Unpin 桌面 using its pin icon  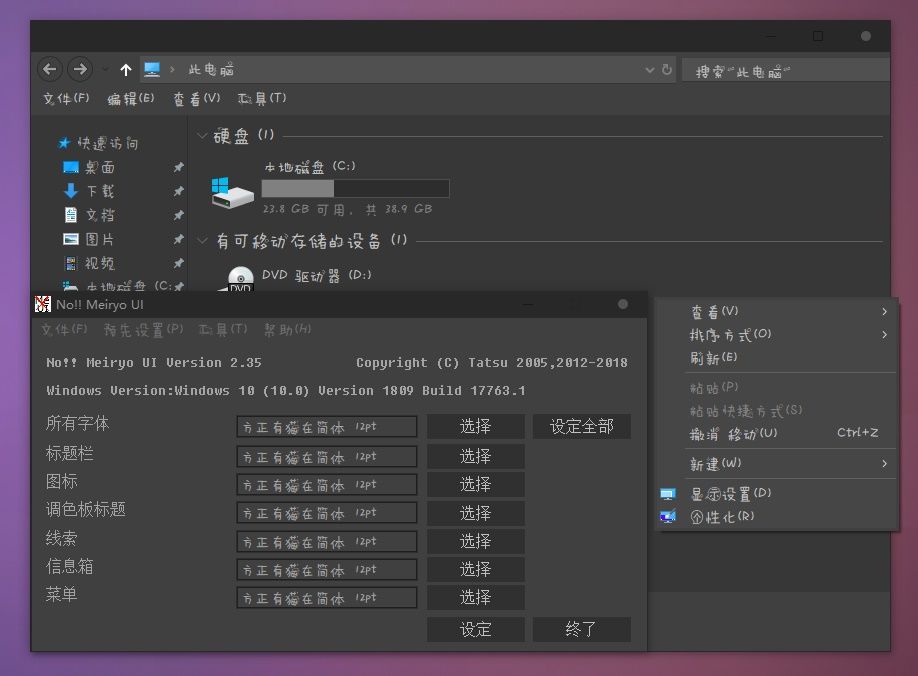click(x=179, y=167)
